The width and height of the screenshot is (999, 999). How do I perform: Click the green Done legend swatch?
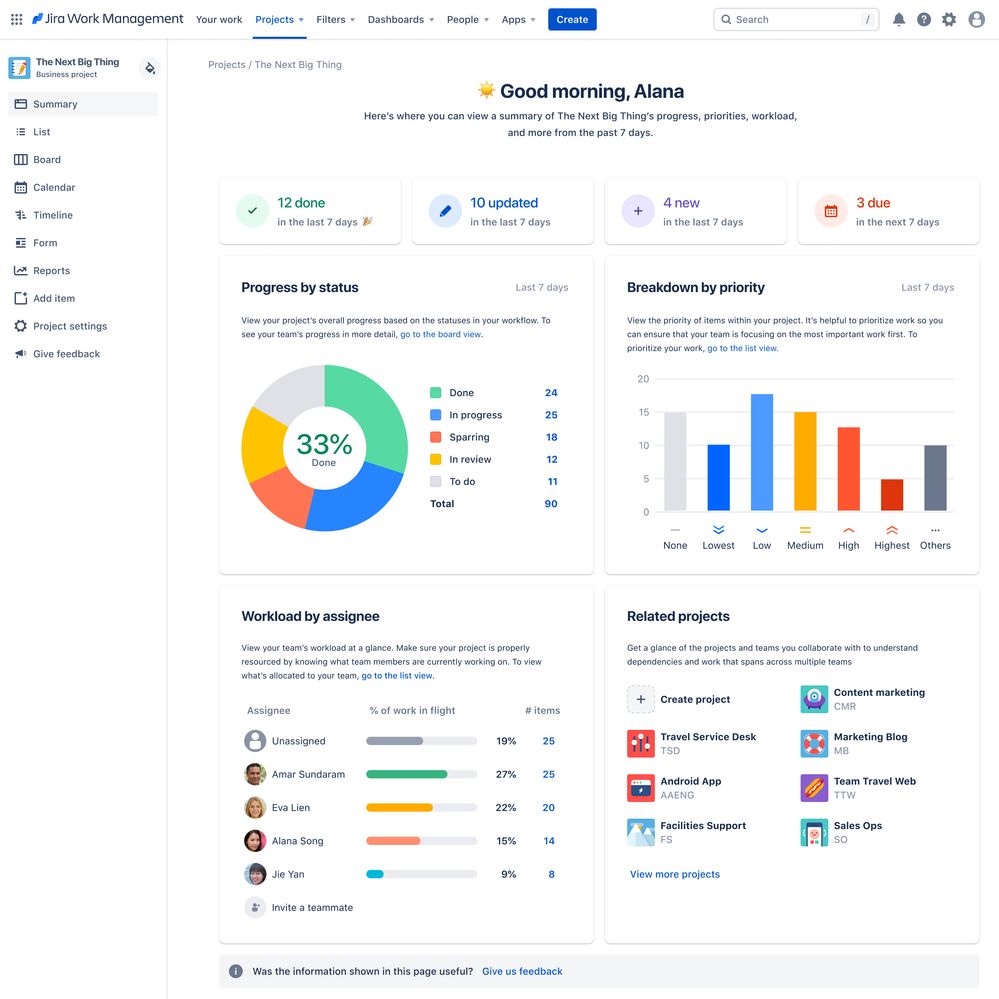pos(435,392)
